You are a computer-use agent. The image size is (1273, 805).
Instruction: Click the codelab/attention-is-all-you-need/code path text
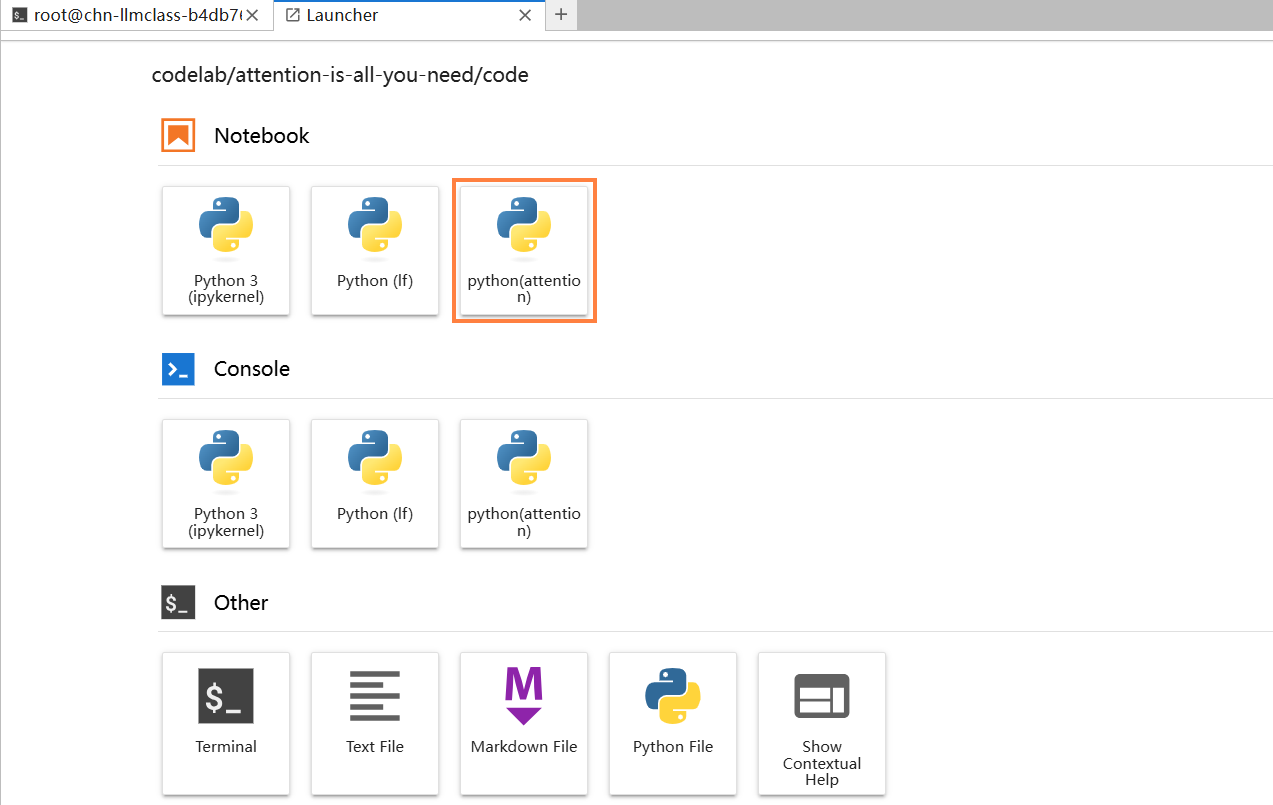(x=340, y=75)
